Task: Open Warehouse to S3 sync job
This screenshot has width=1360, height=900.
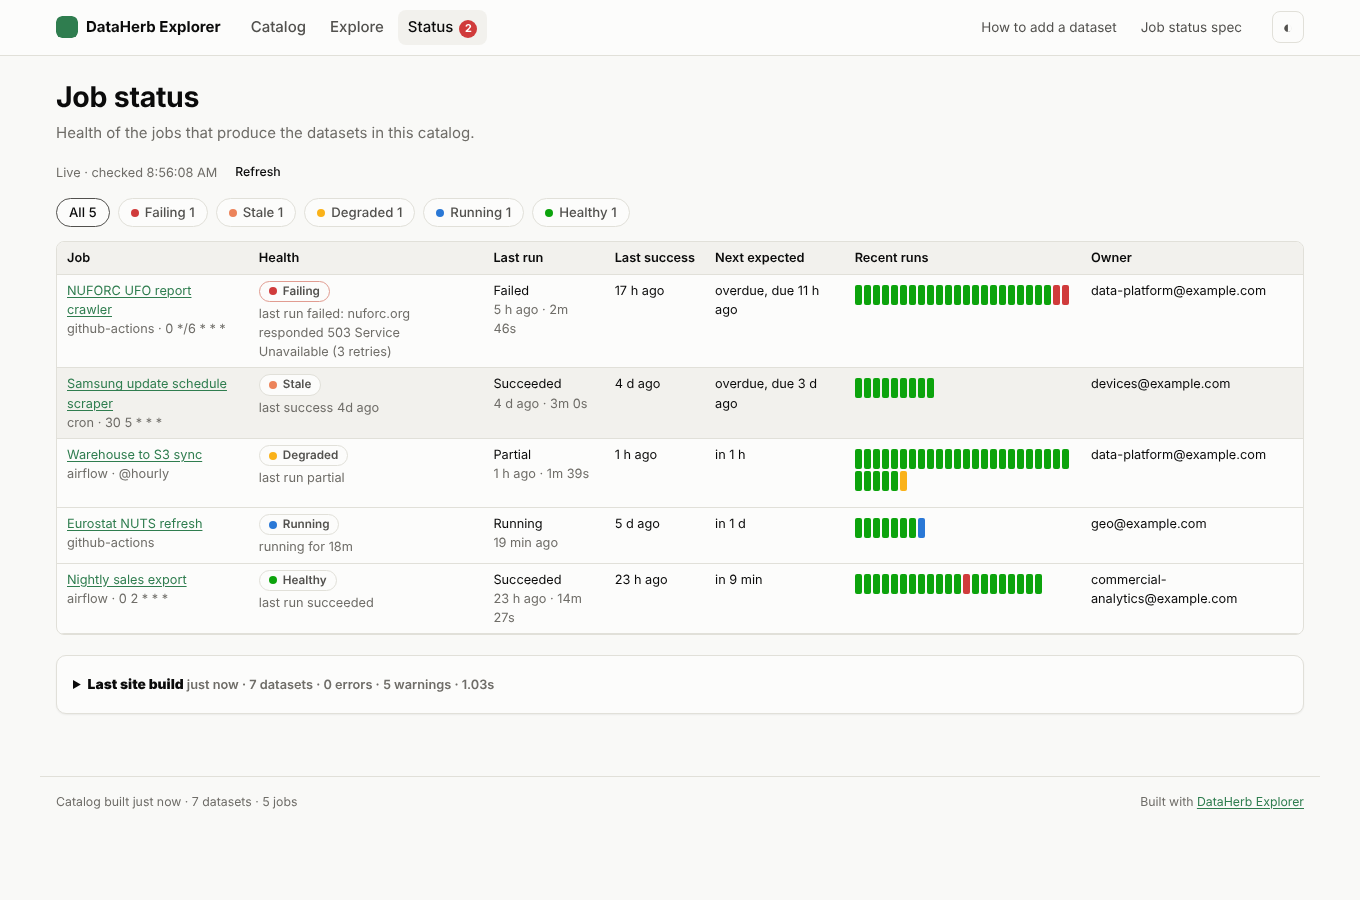Action: click(134, 455)
